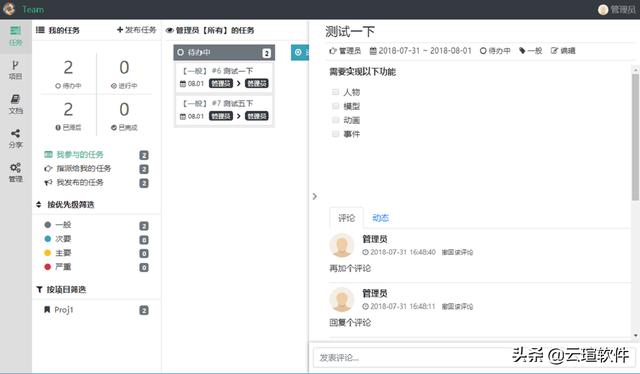Viewport: 640px width, 374px height.
Task: Click the scrollbar up arrow
Action: tap(636, 70)
